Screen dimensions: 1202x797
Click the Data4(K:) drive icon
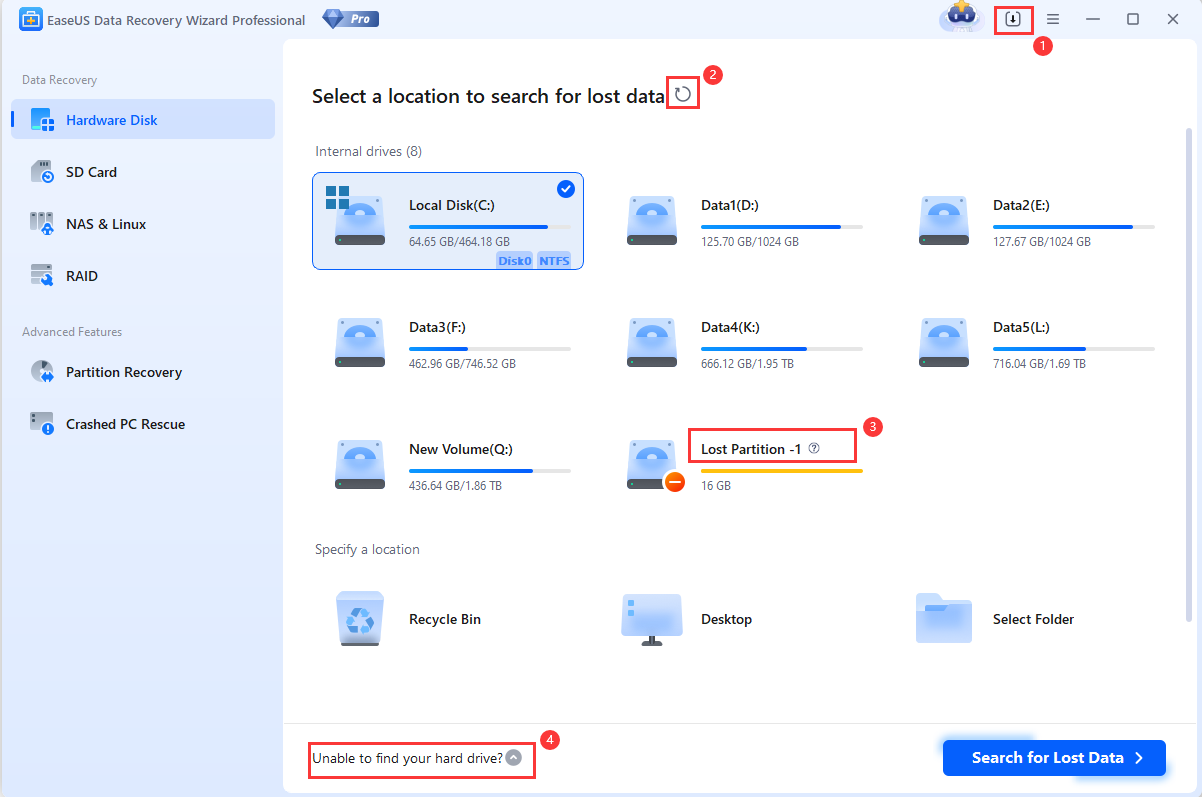point(652,342)
